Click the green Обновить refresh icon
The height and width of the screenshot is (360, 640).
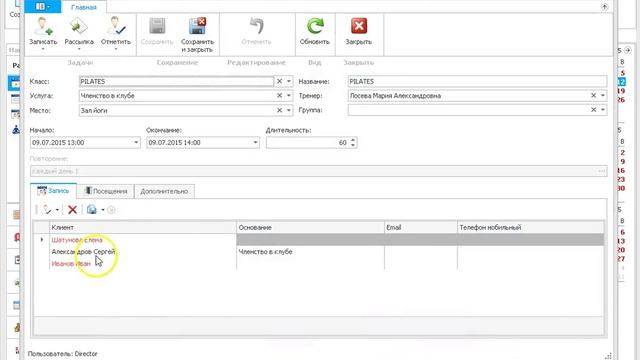tap(315, 26)
